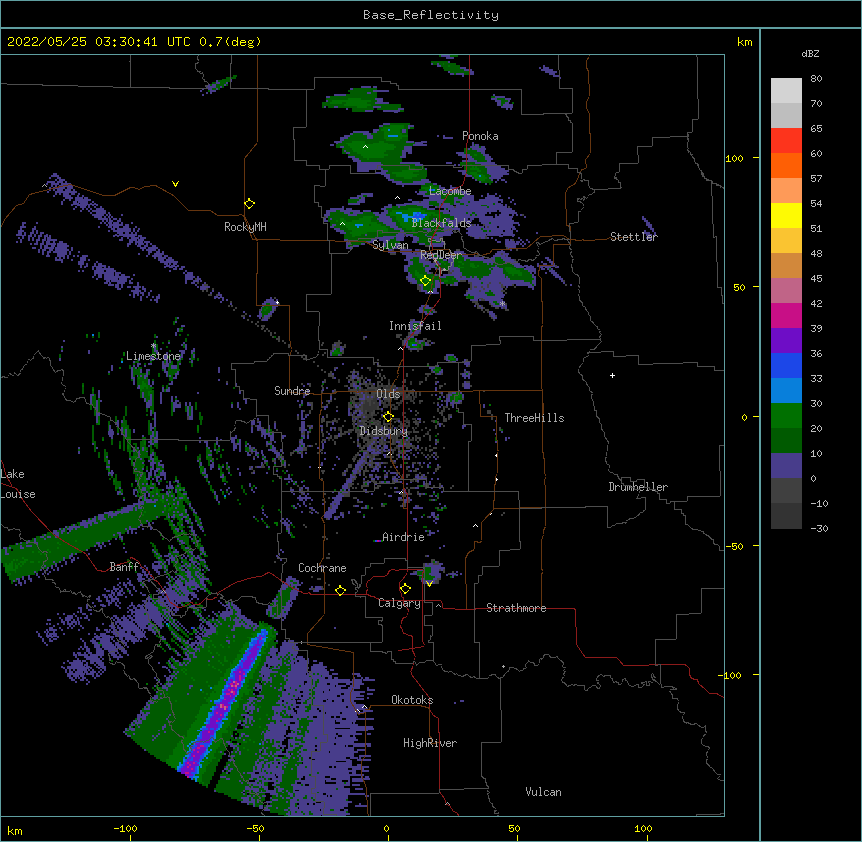
Task: Click the Limestone label
Action: pos(153,356)
